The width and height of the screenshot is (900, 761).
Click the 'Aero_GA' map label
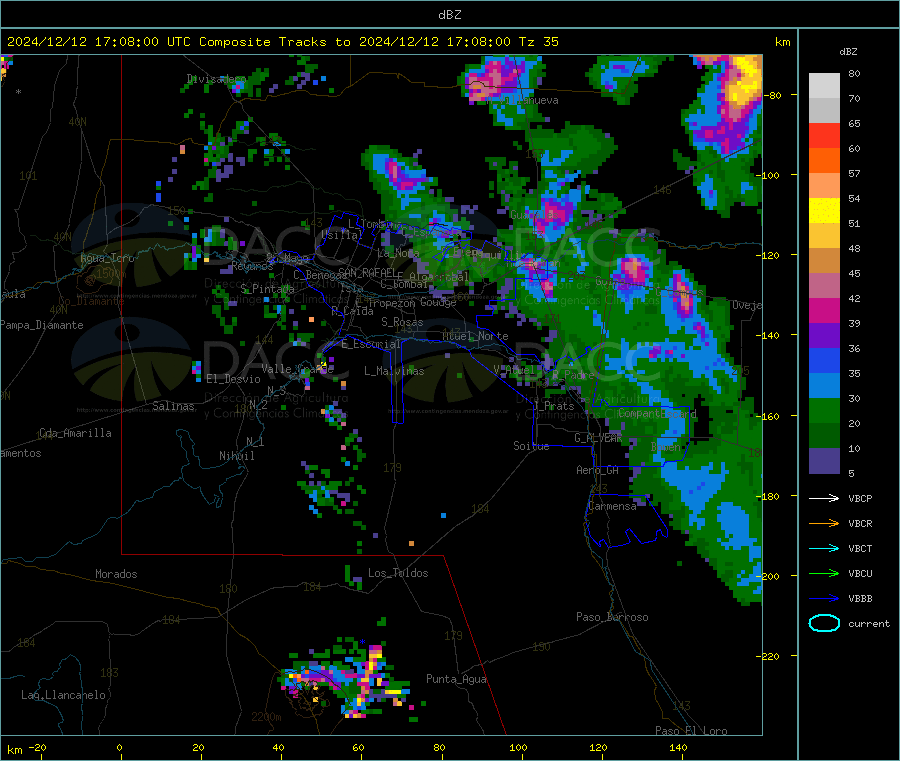598,470
